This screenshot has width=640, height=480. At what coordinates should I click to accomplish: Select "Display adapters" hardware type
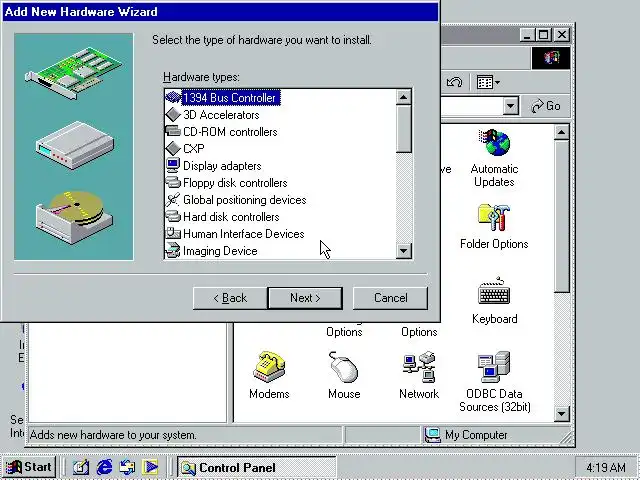222,166
